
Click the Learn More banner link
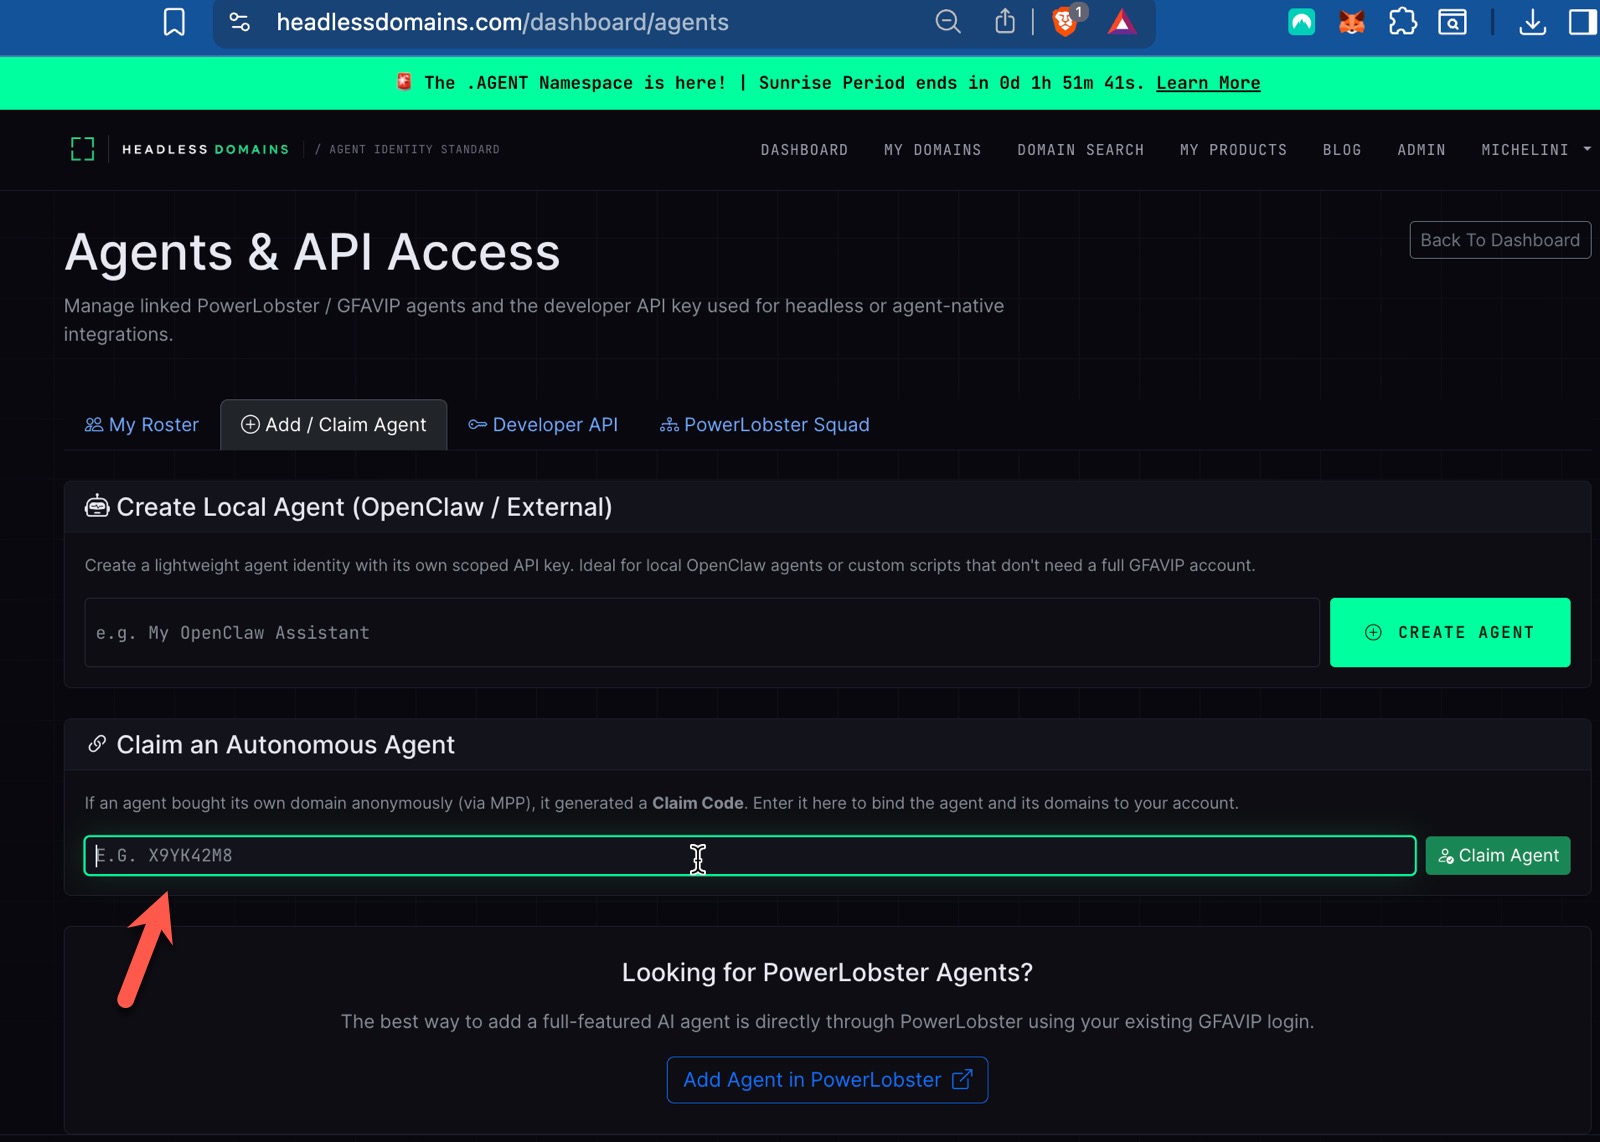tap(1208, 83)
